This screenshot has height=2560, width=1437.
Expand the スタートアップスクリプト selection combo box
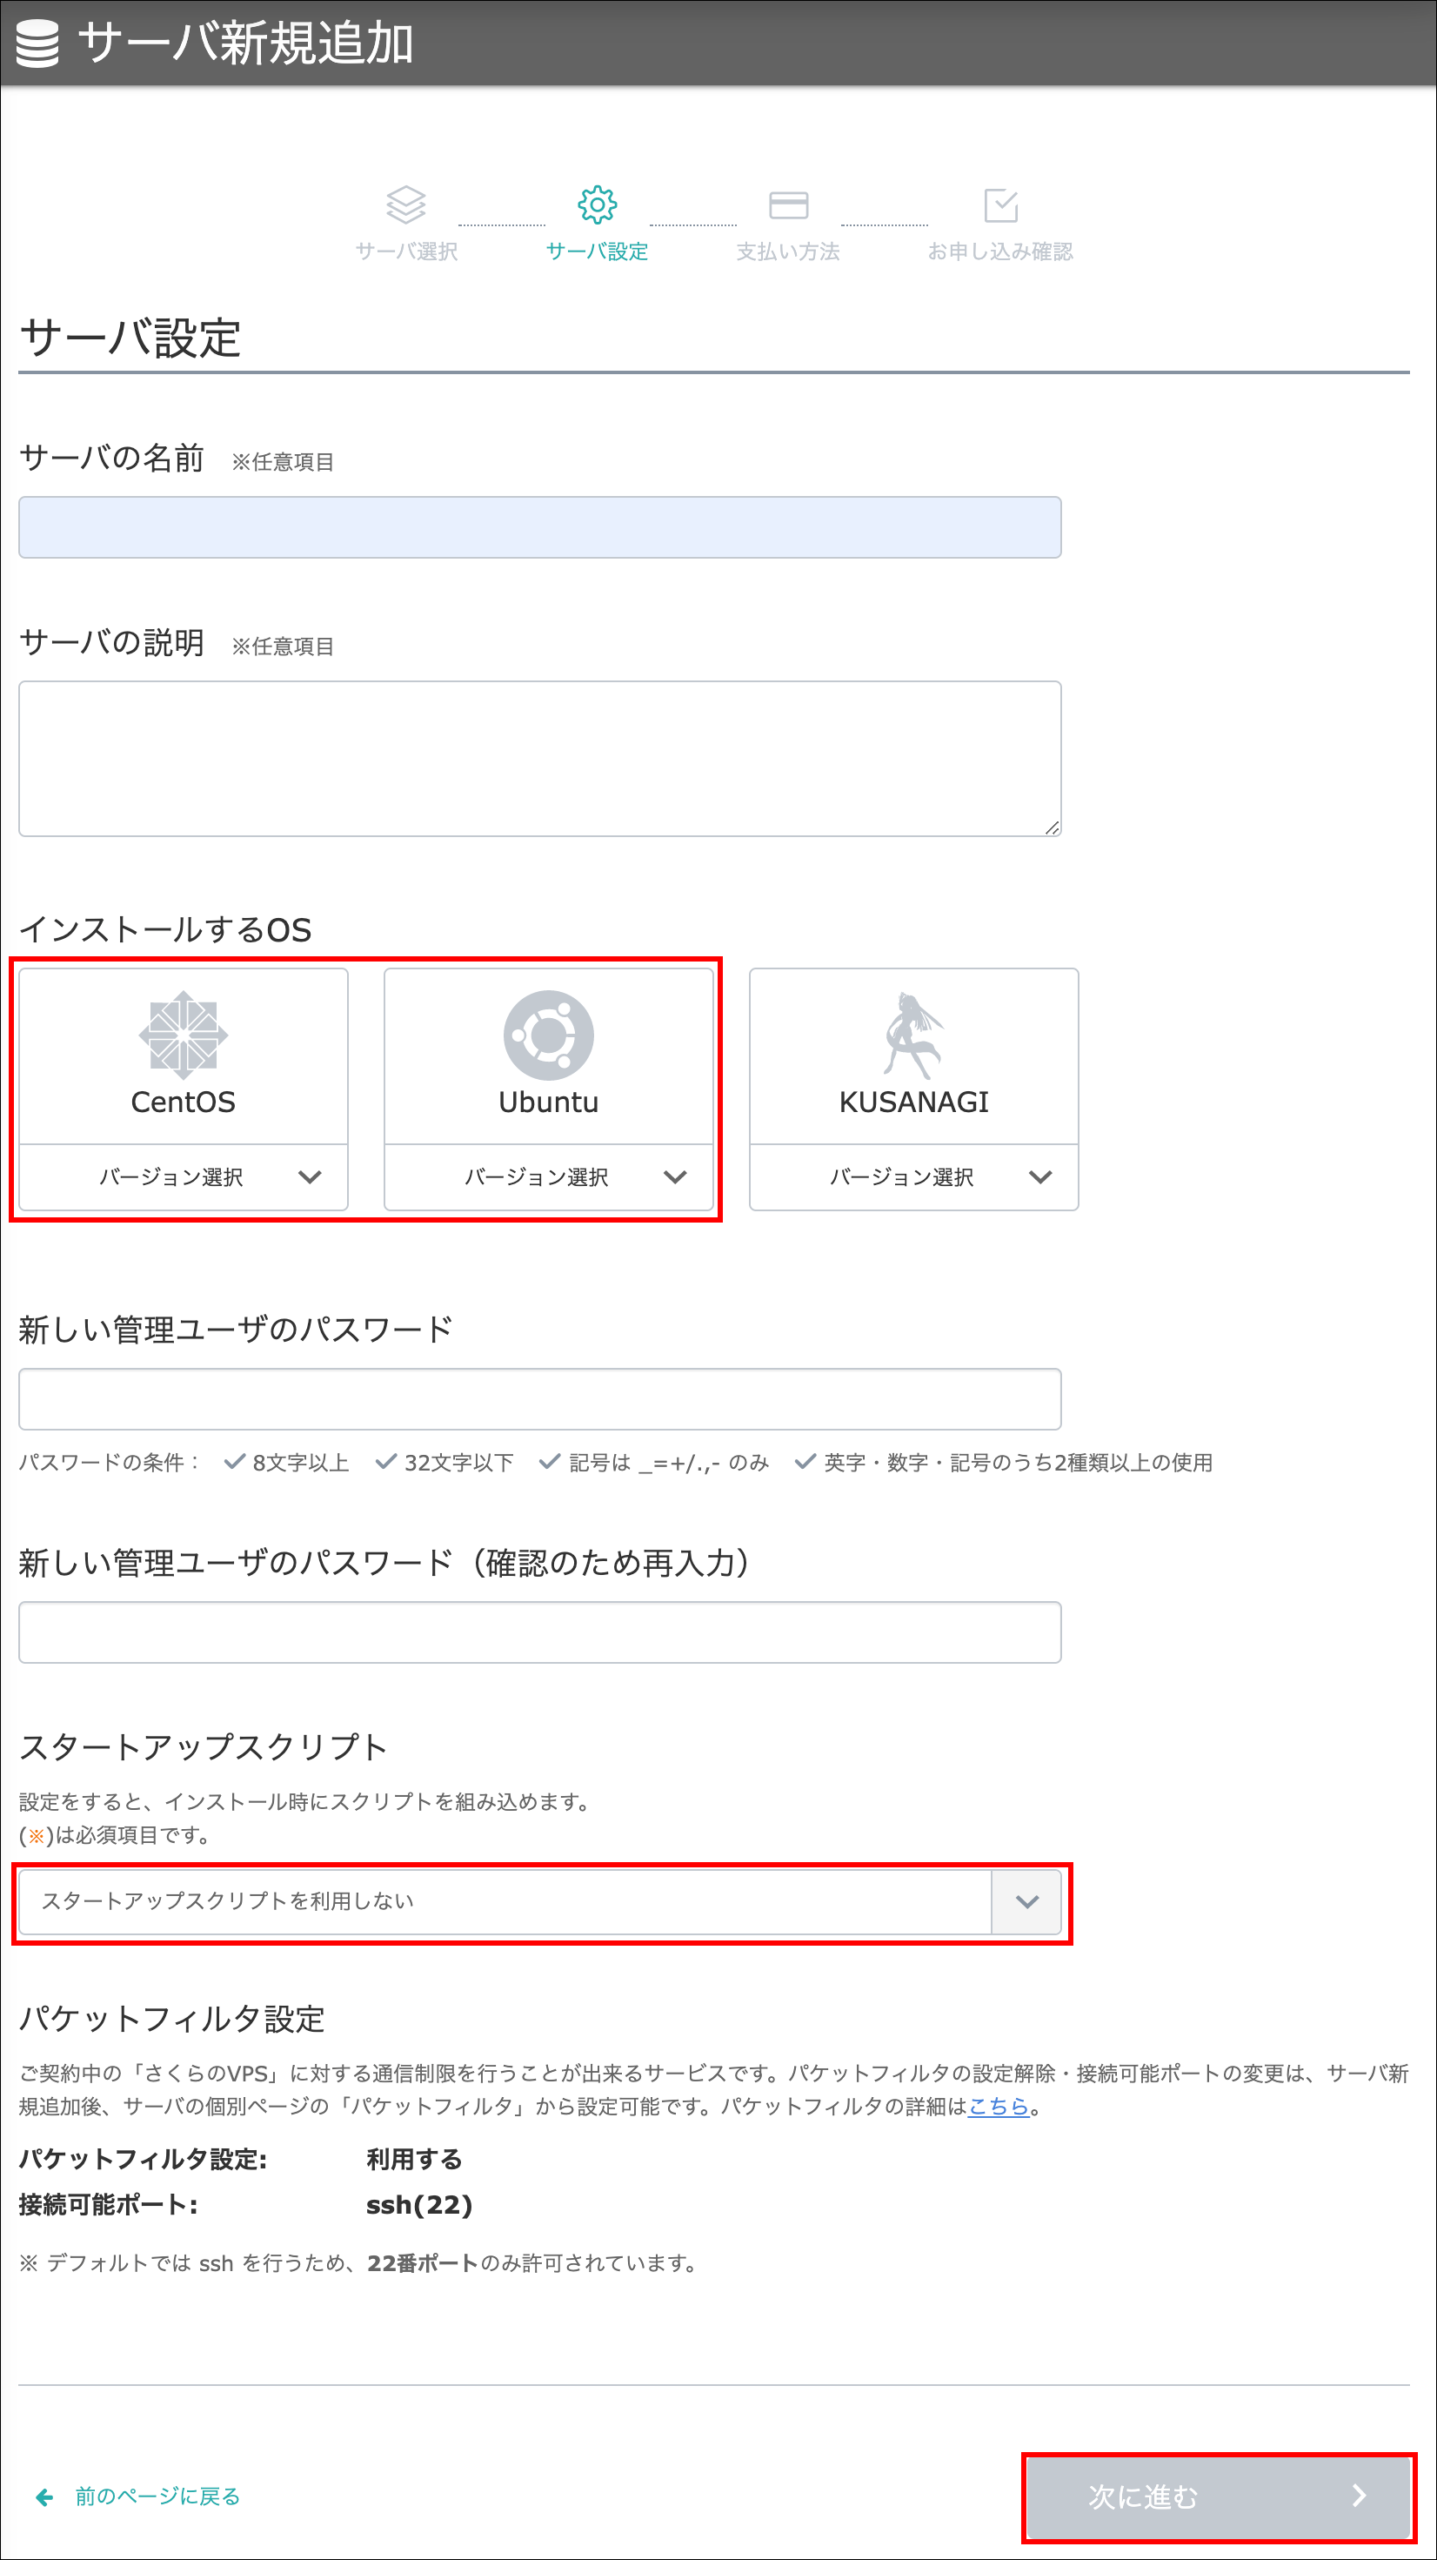(540, 1902)
